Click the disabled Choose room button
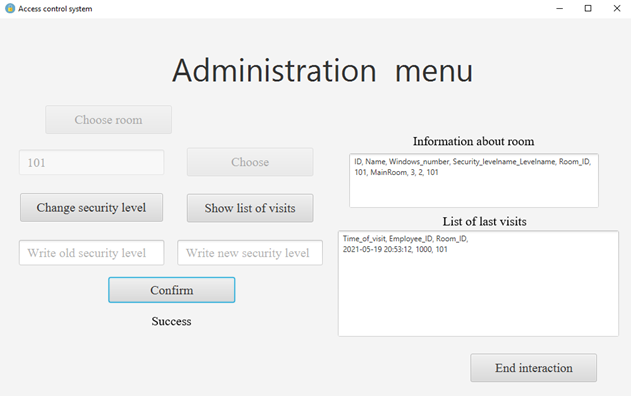 pyautogui.click(x=108, y=120)
